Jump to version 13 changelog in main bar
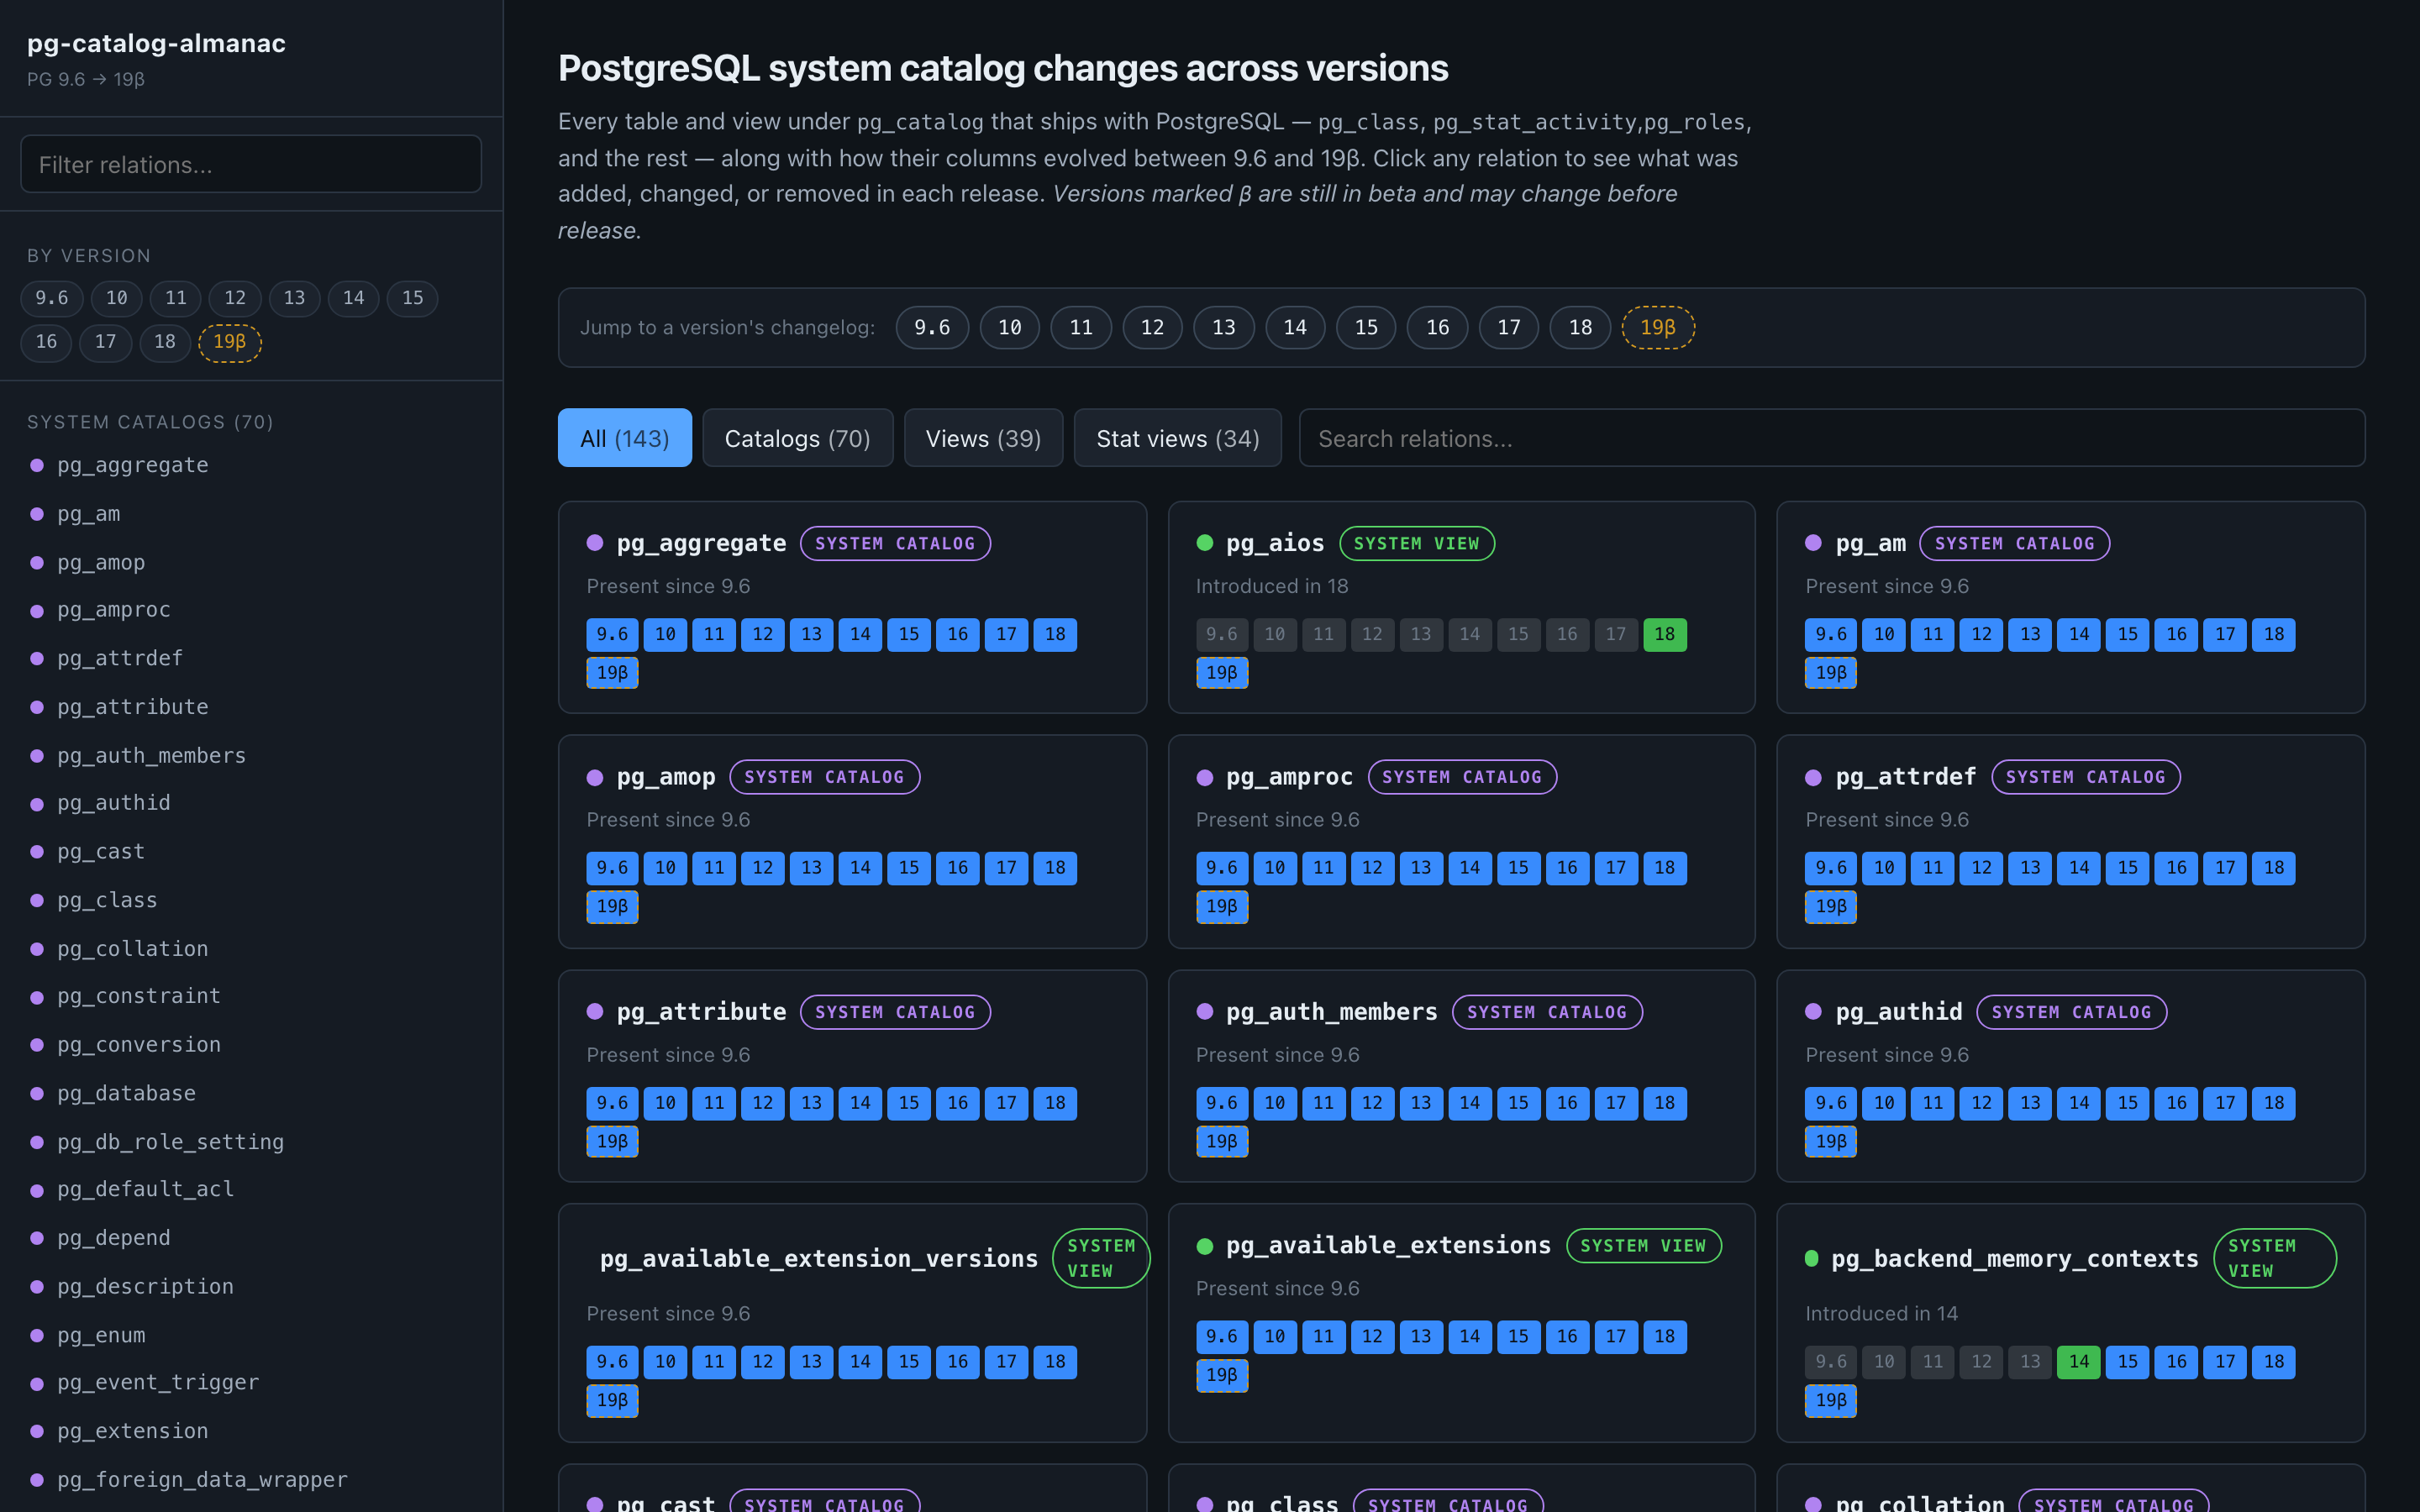This screenshot has width=2420, height=1512. click(x=1223, y=327)
